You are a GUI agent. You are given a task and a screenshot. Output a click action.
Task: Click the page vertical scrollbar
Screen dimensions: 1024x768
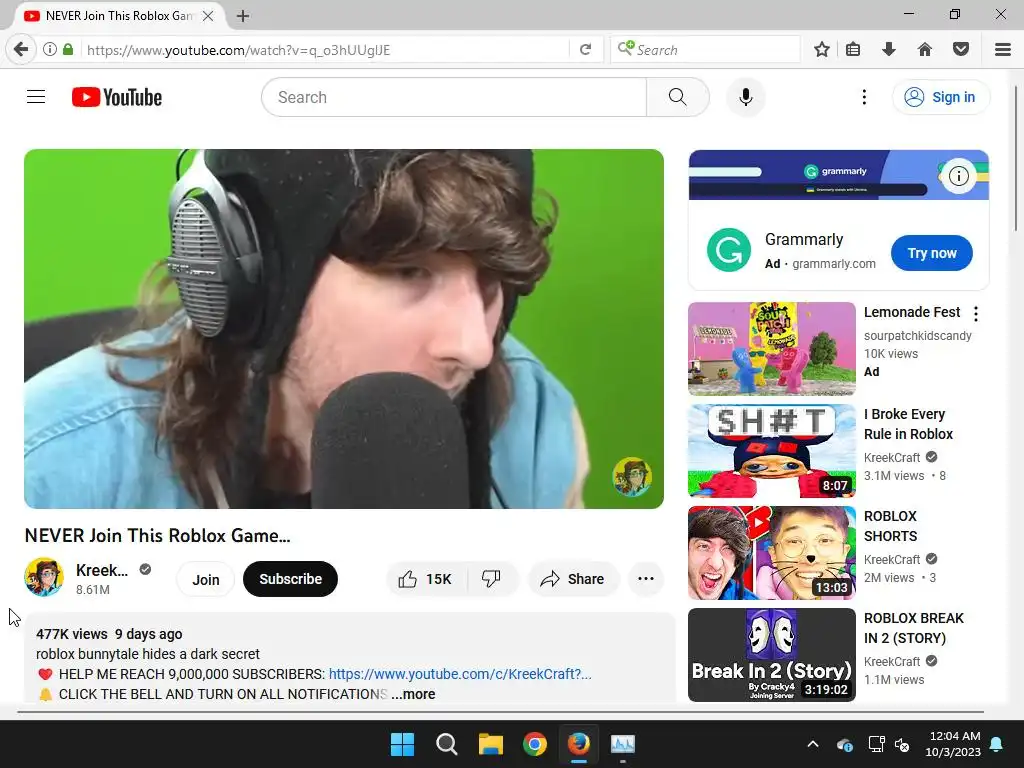point(1017,157)
